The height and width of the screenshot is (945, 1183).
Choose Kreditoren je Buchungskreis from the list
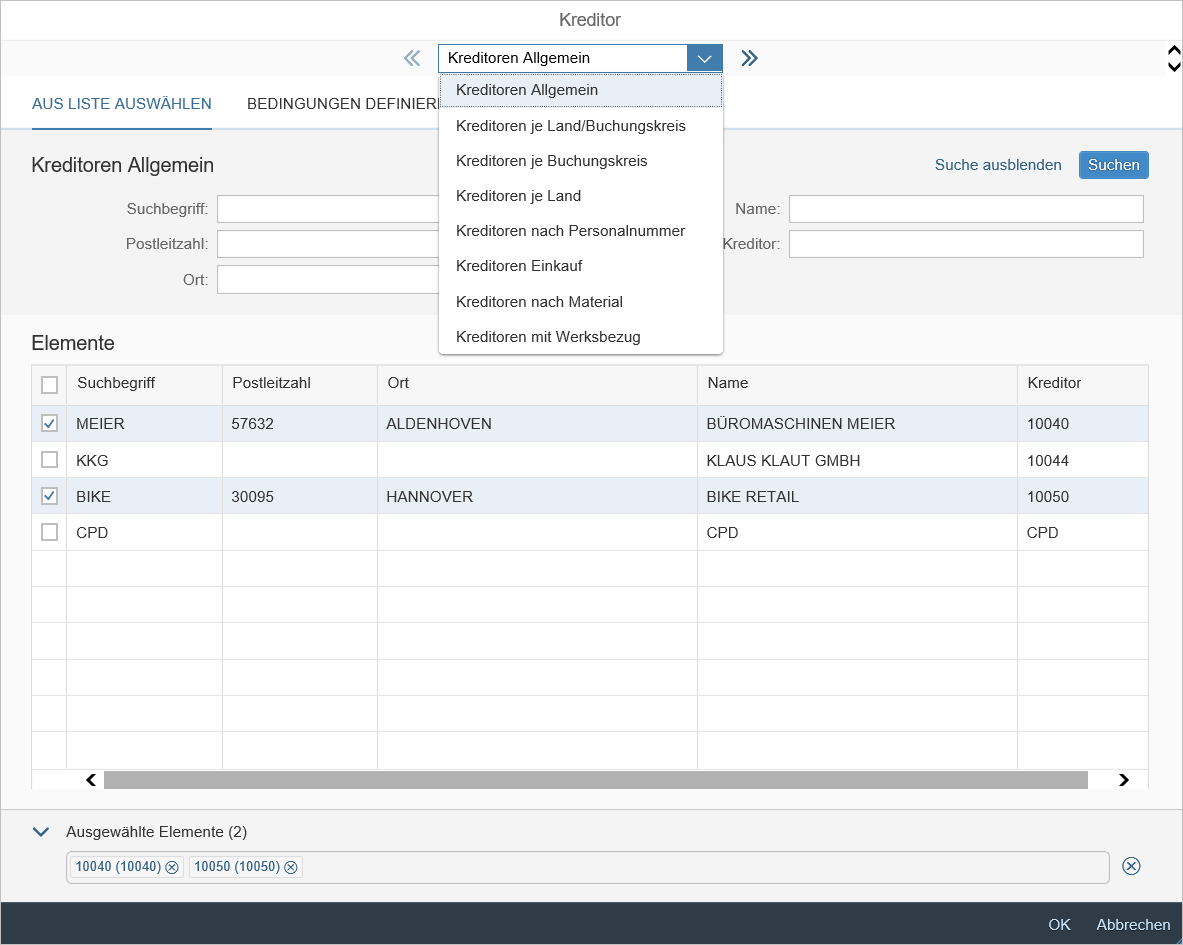tap(551, 161)
